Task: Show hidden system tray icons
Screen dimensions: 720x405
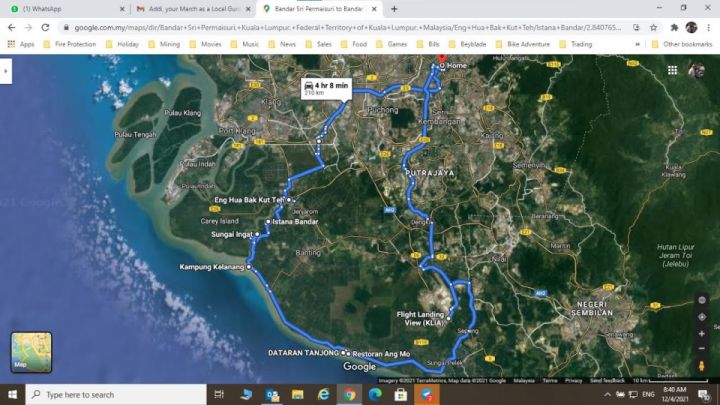Action: [x=607, y=394]
